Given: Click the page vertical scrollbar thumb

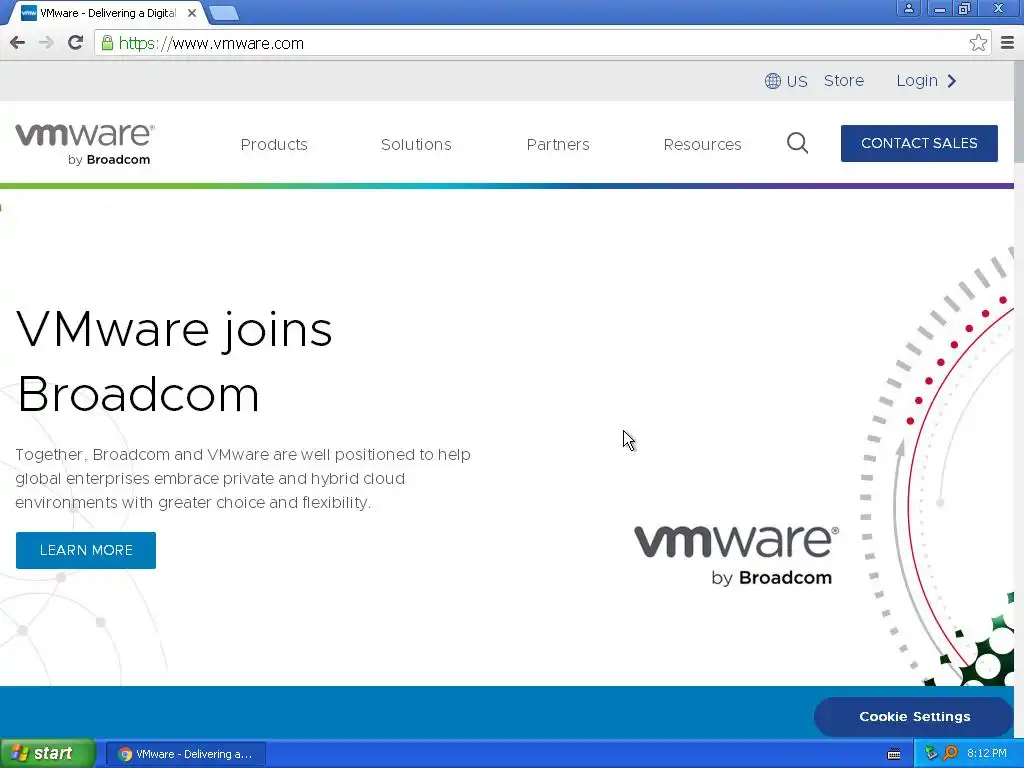Looking at the screenshot, I should pos(1019,112).
